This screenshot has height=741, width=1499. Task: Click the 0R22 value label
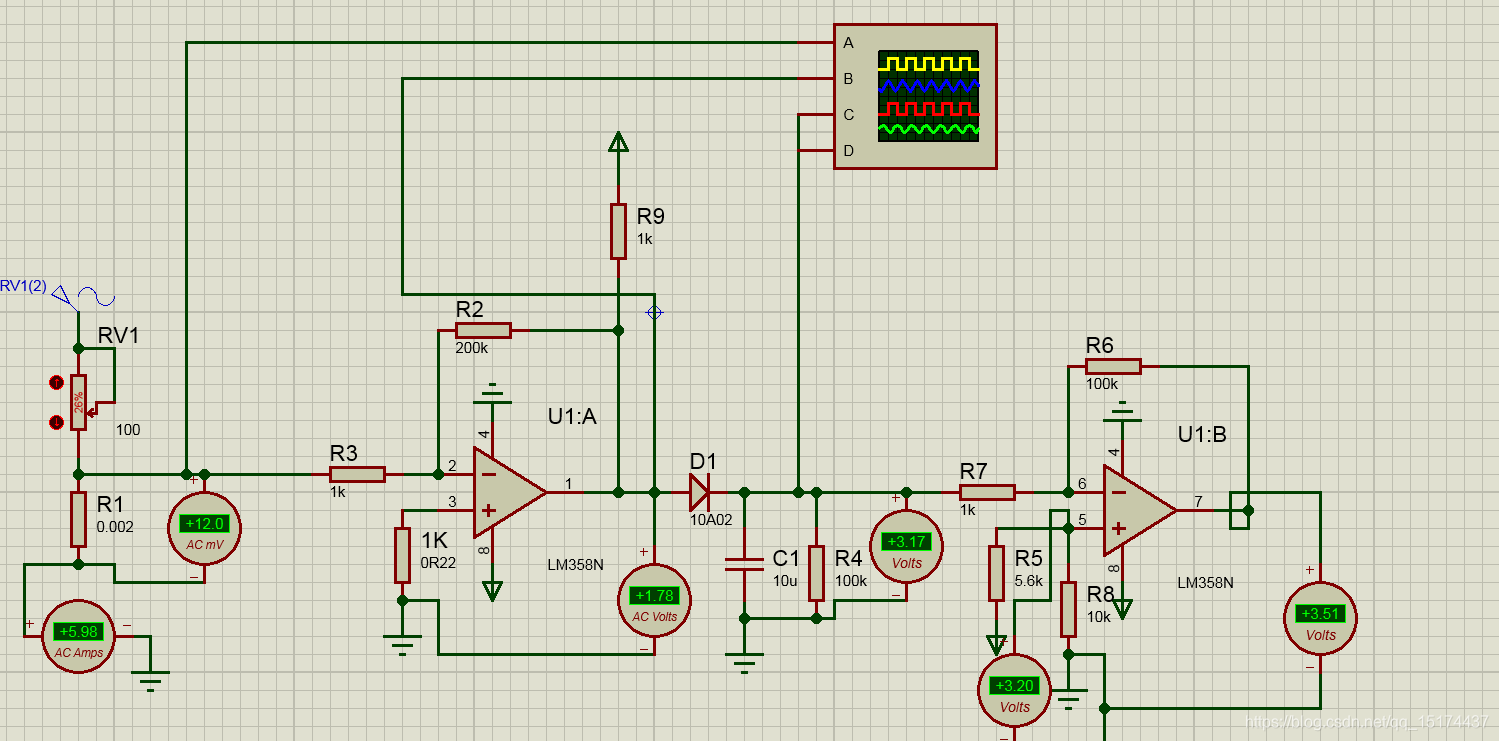(438, 562)
